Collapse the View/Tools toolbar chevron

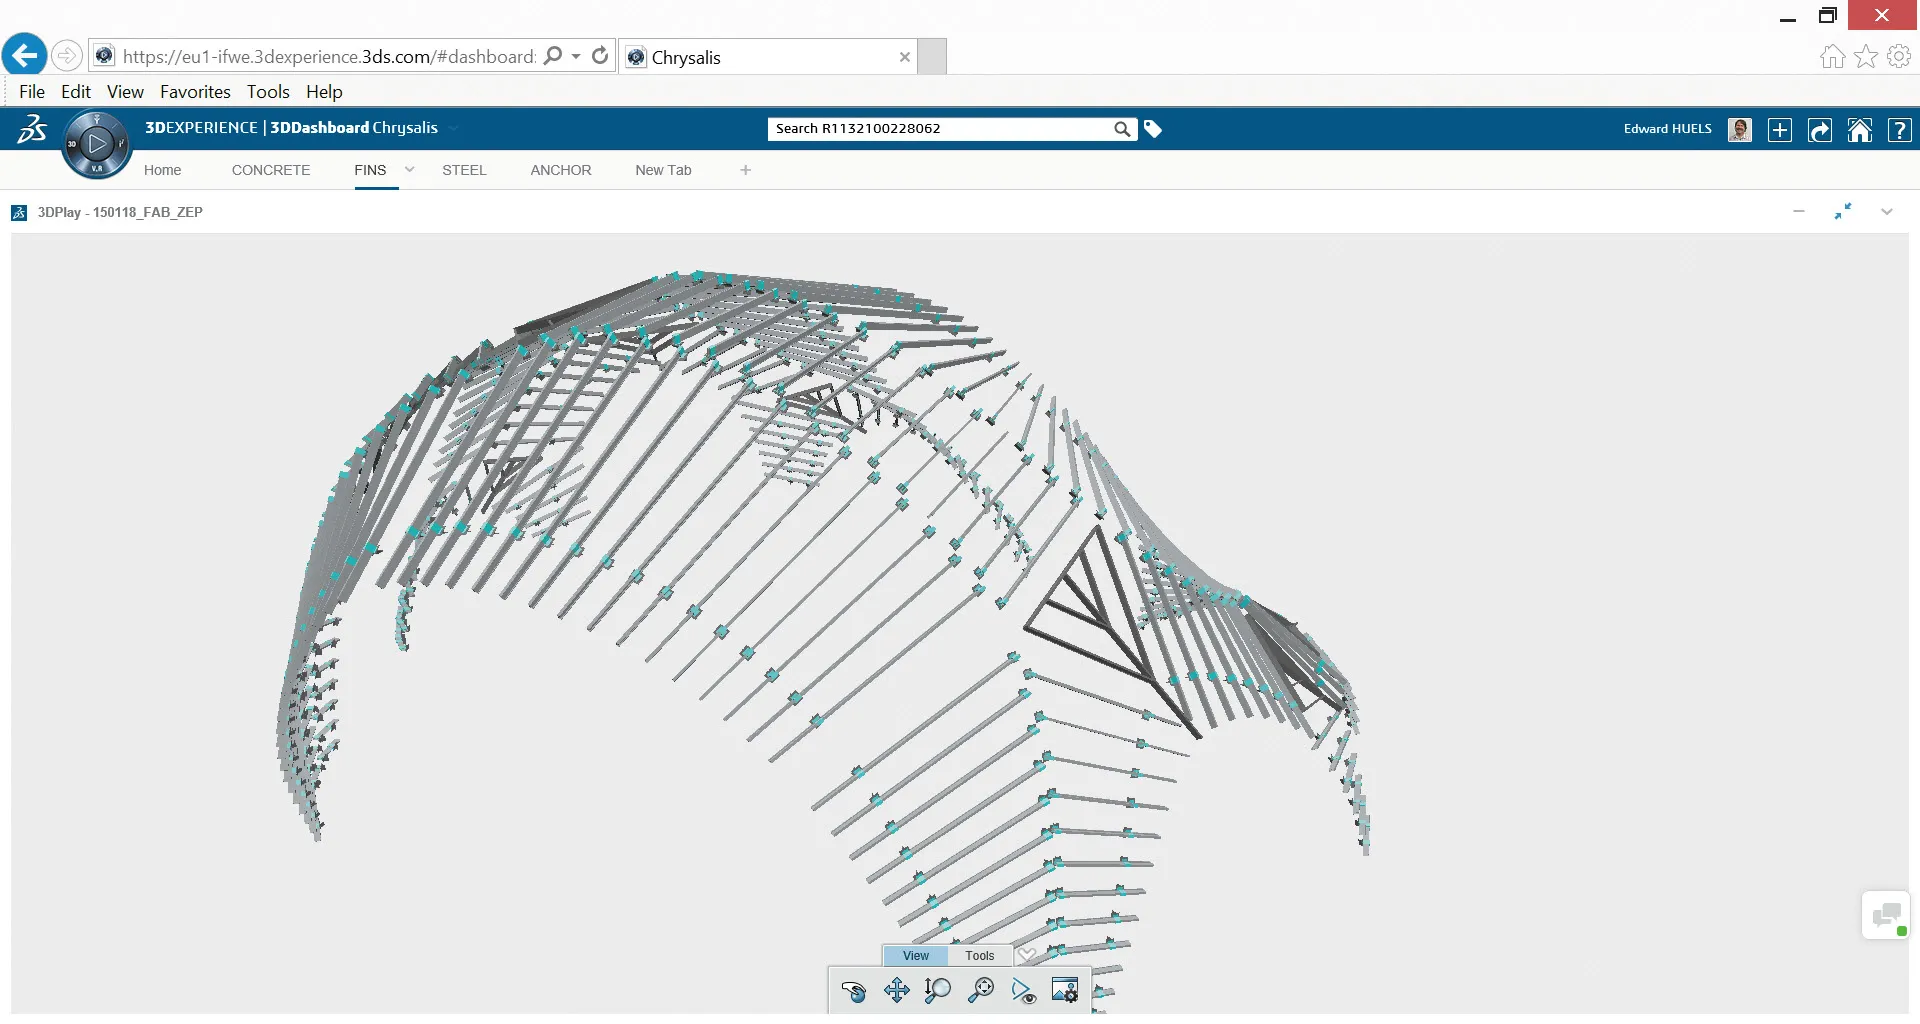[1027, 955]
